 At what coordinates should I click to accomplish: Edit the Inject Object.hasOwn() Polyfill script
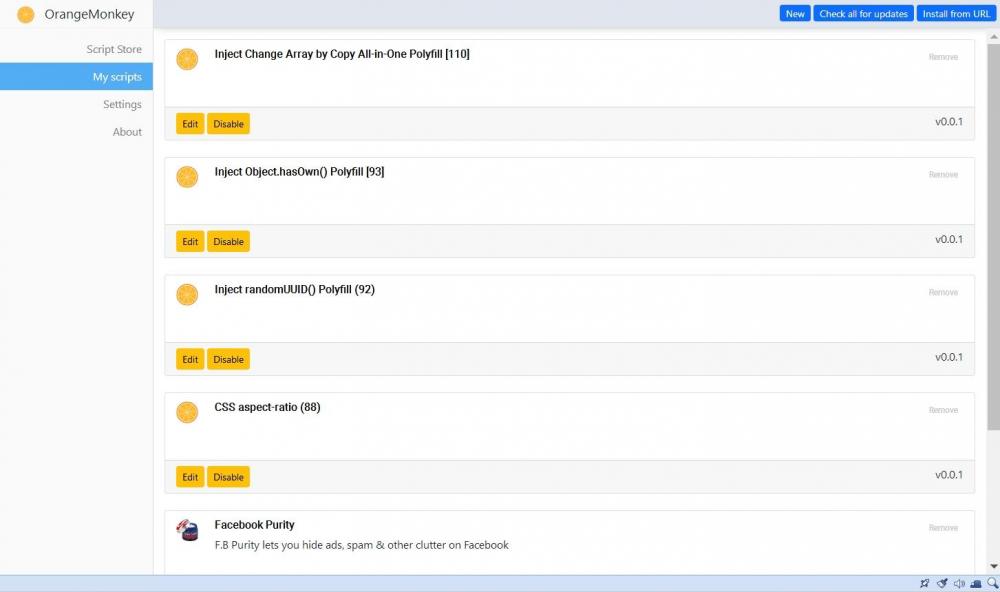[x=190, y=241]
